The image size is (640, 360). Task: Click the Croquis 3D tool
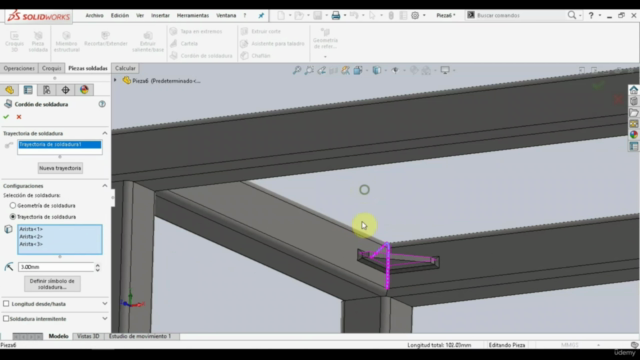pos(14,41)
